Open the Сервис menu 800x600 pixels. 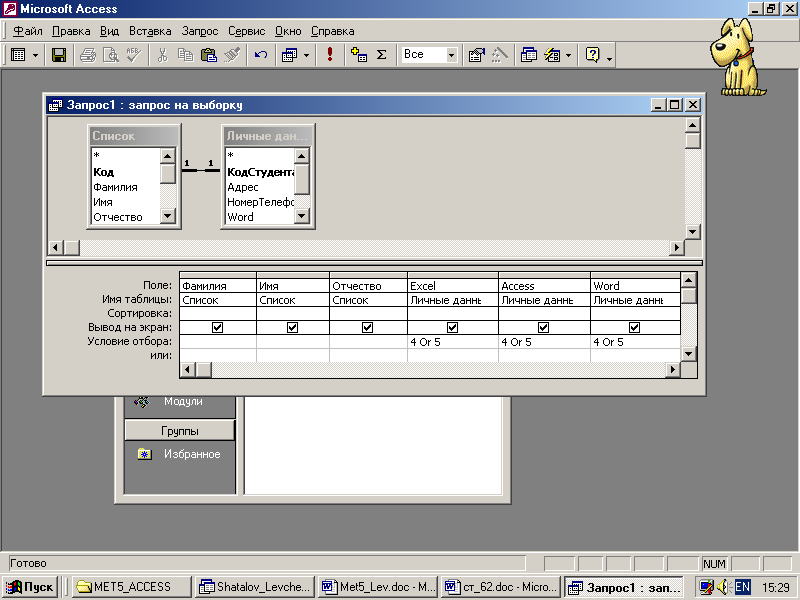(x=246, y=31)
